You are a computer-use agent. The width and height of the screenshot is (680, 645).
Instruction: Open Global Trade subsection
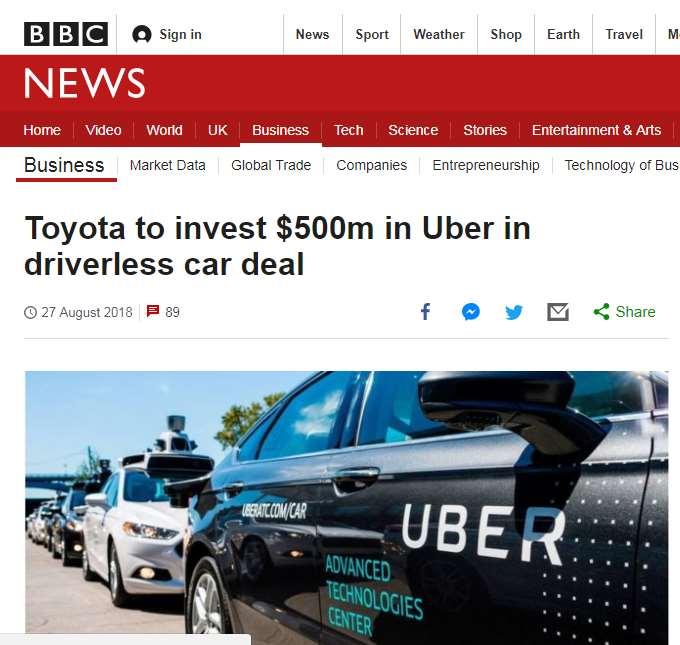(x=271, y=165)
